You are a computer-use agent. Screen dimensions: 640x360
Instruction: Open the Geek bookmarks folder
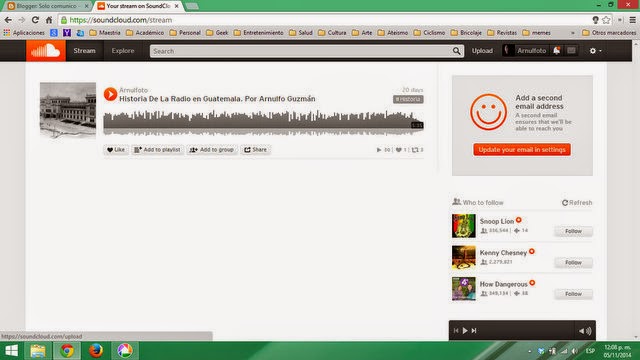pyautogui.click(x=217, y=33)
